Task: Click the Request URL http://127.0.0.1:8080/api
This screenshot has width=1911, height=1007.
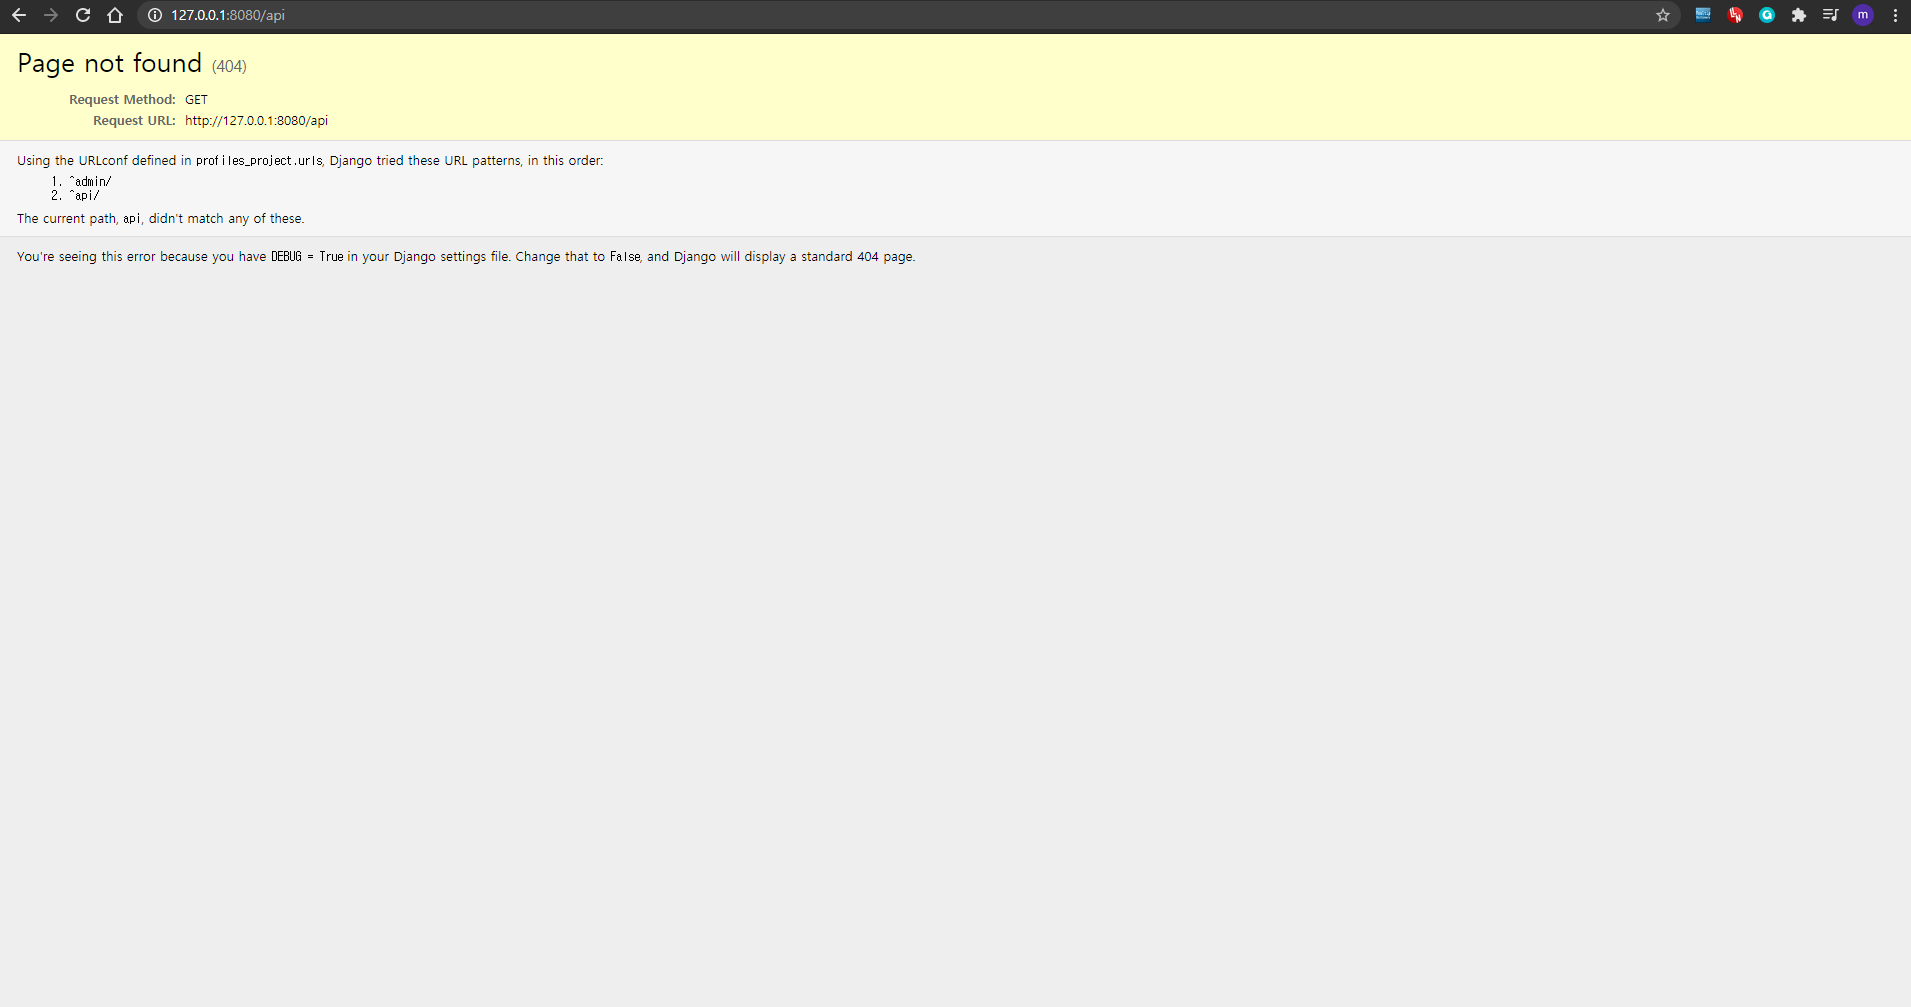Action: click(256, 121)
